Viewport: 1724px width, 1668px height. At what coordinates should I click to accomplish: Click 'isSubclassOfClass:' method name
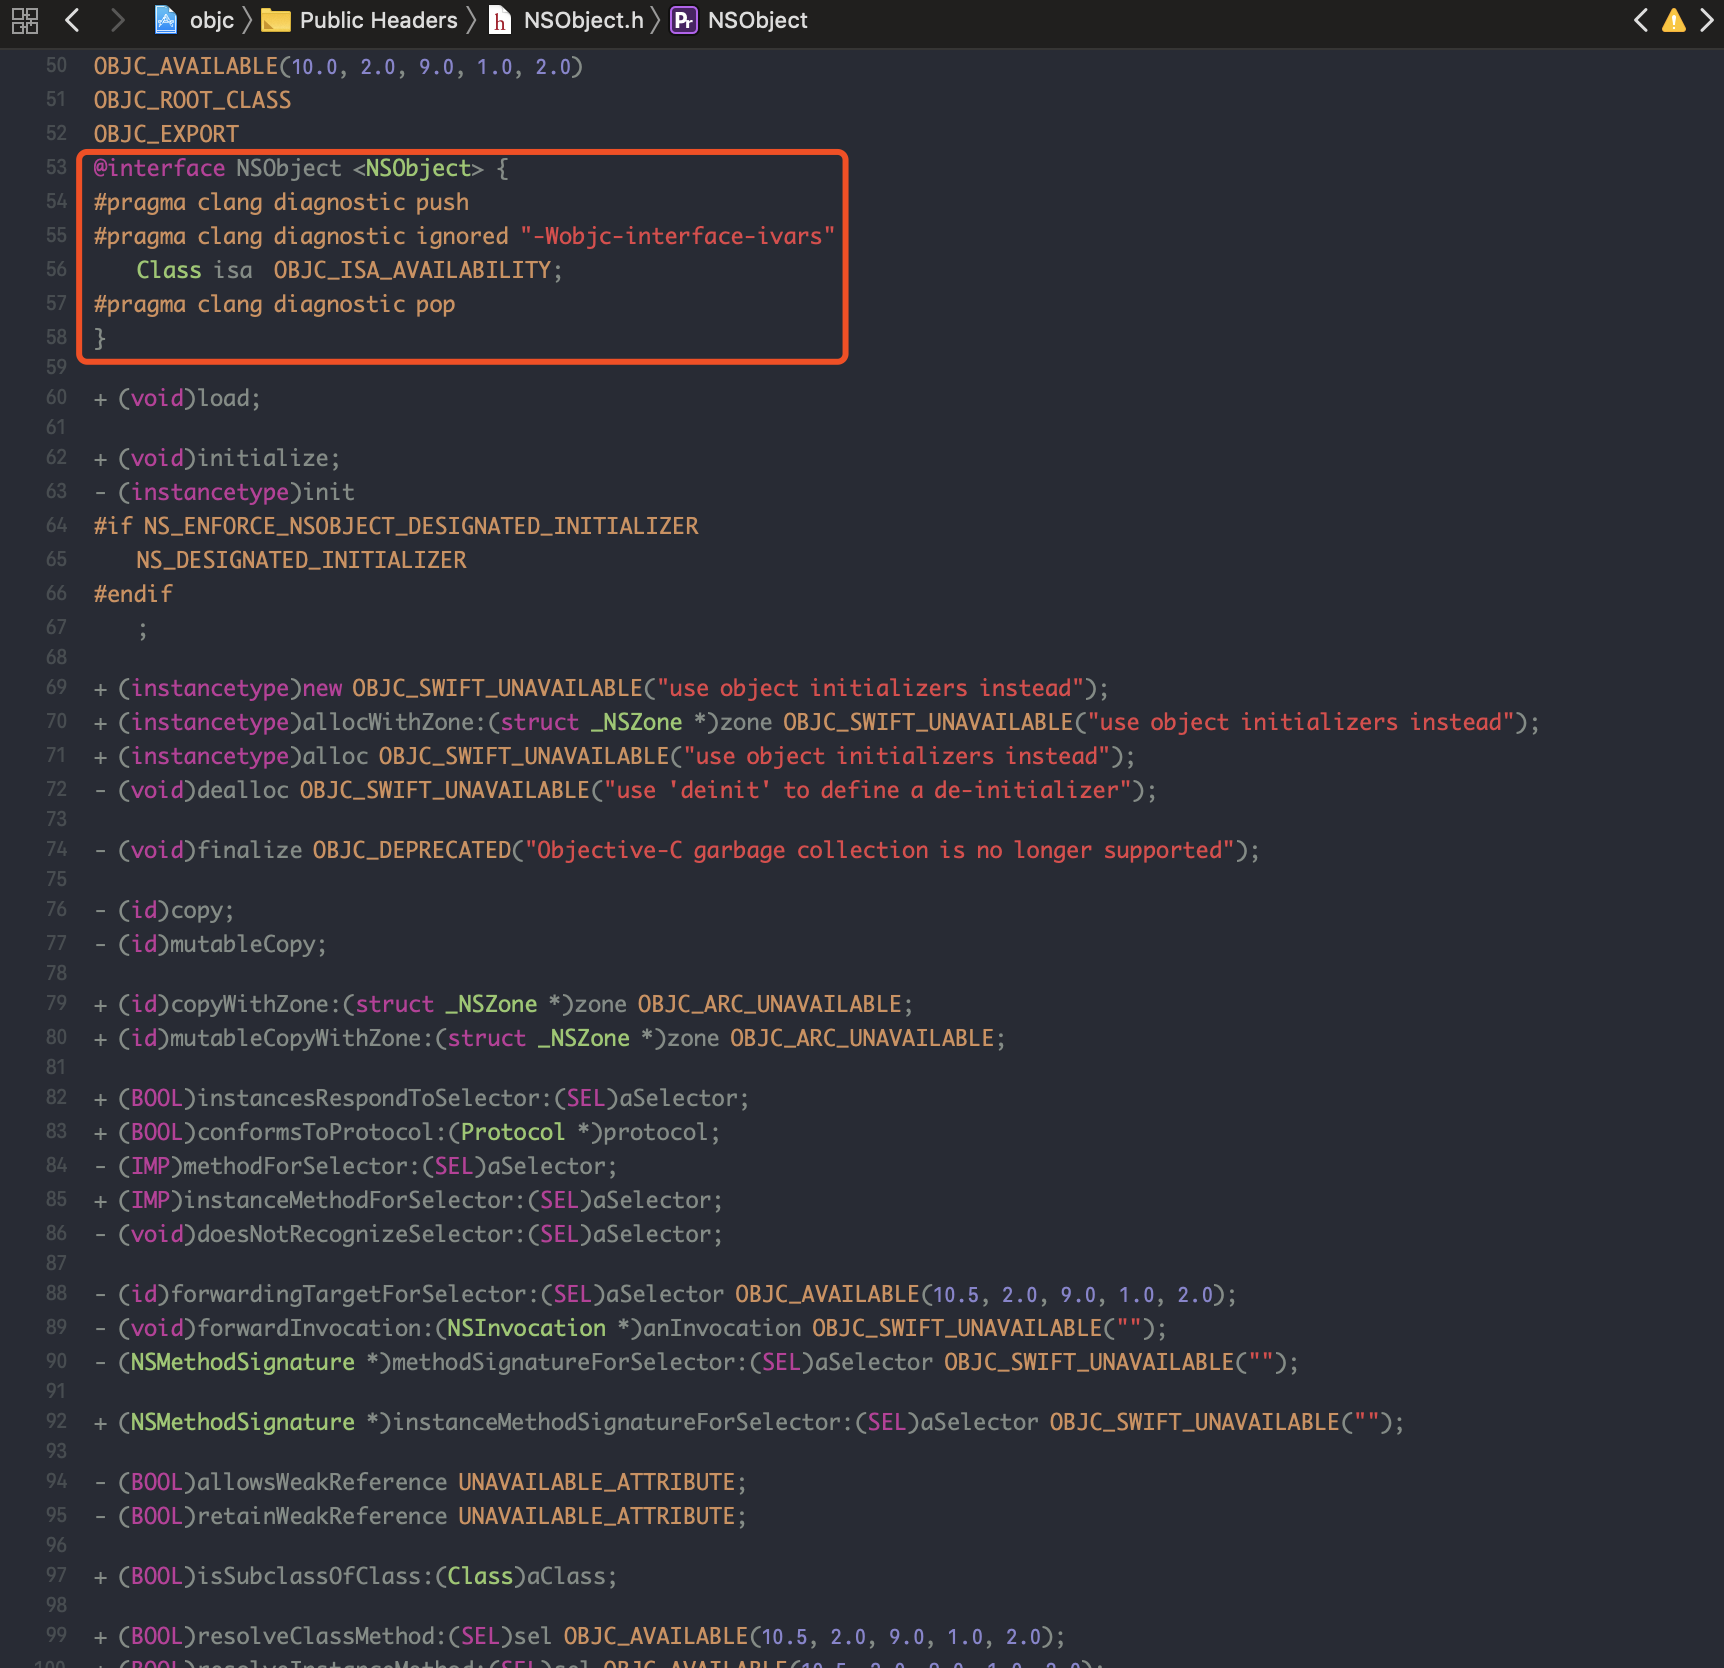pos(316,1576)
